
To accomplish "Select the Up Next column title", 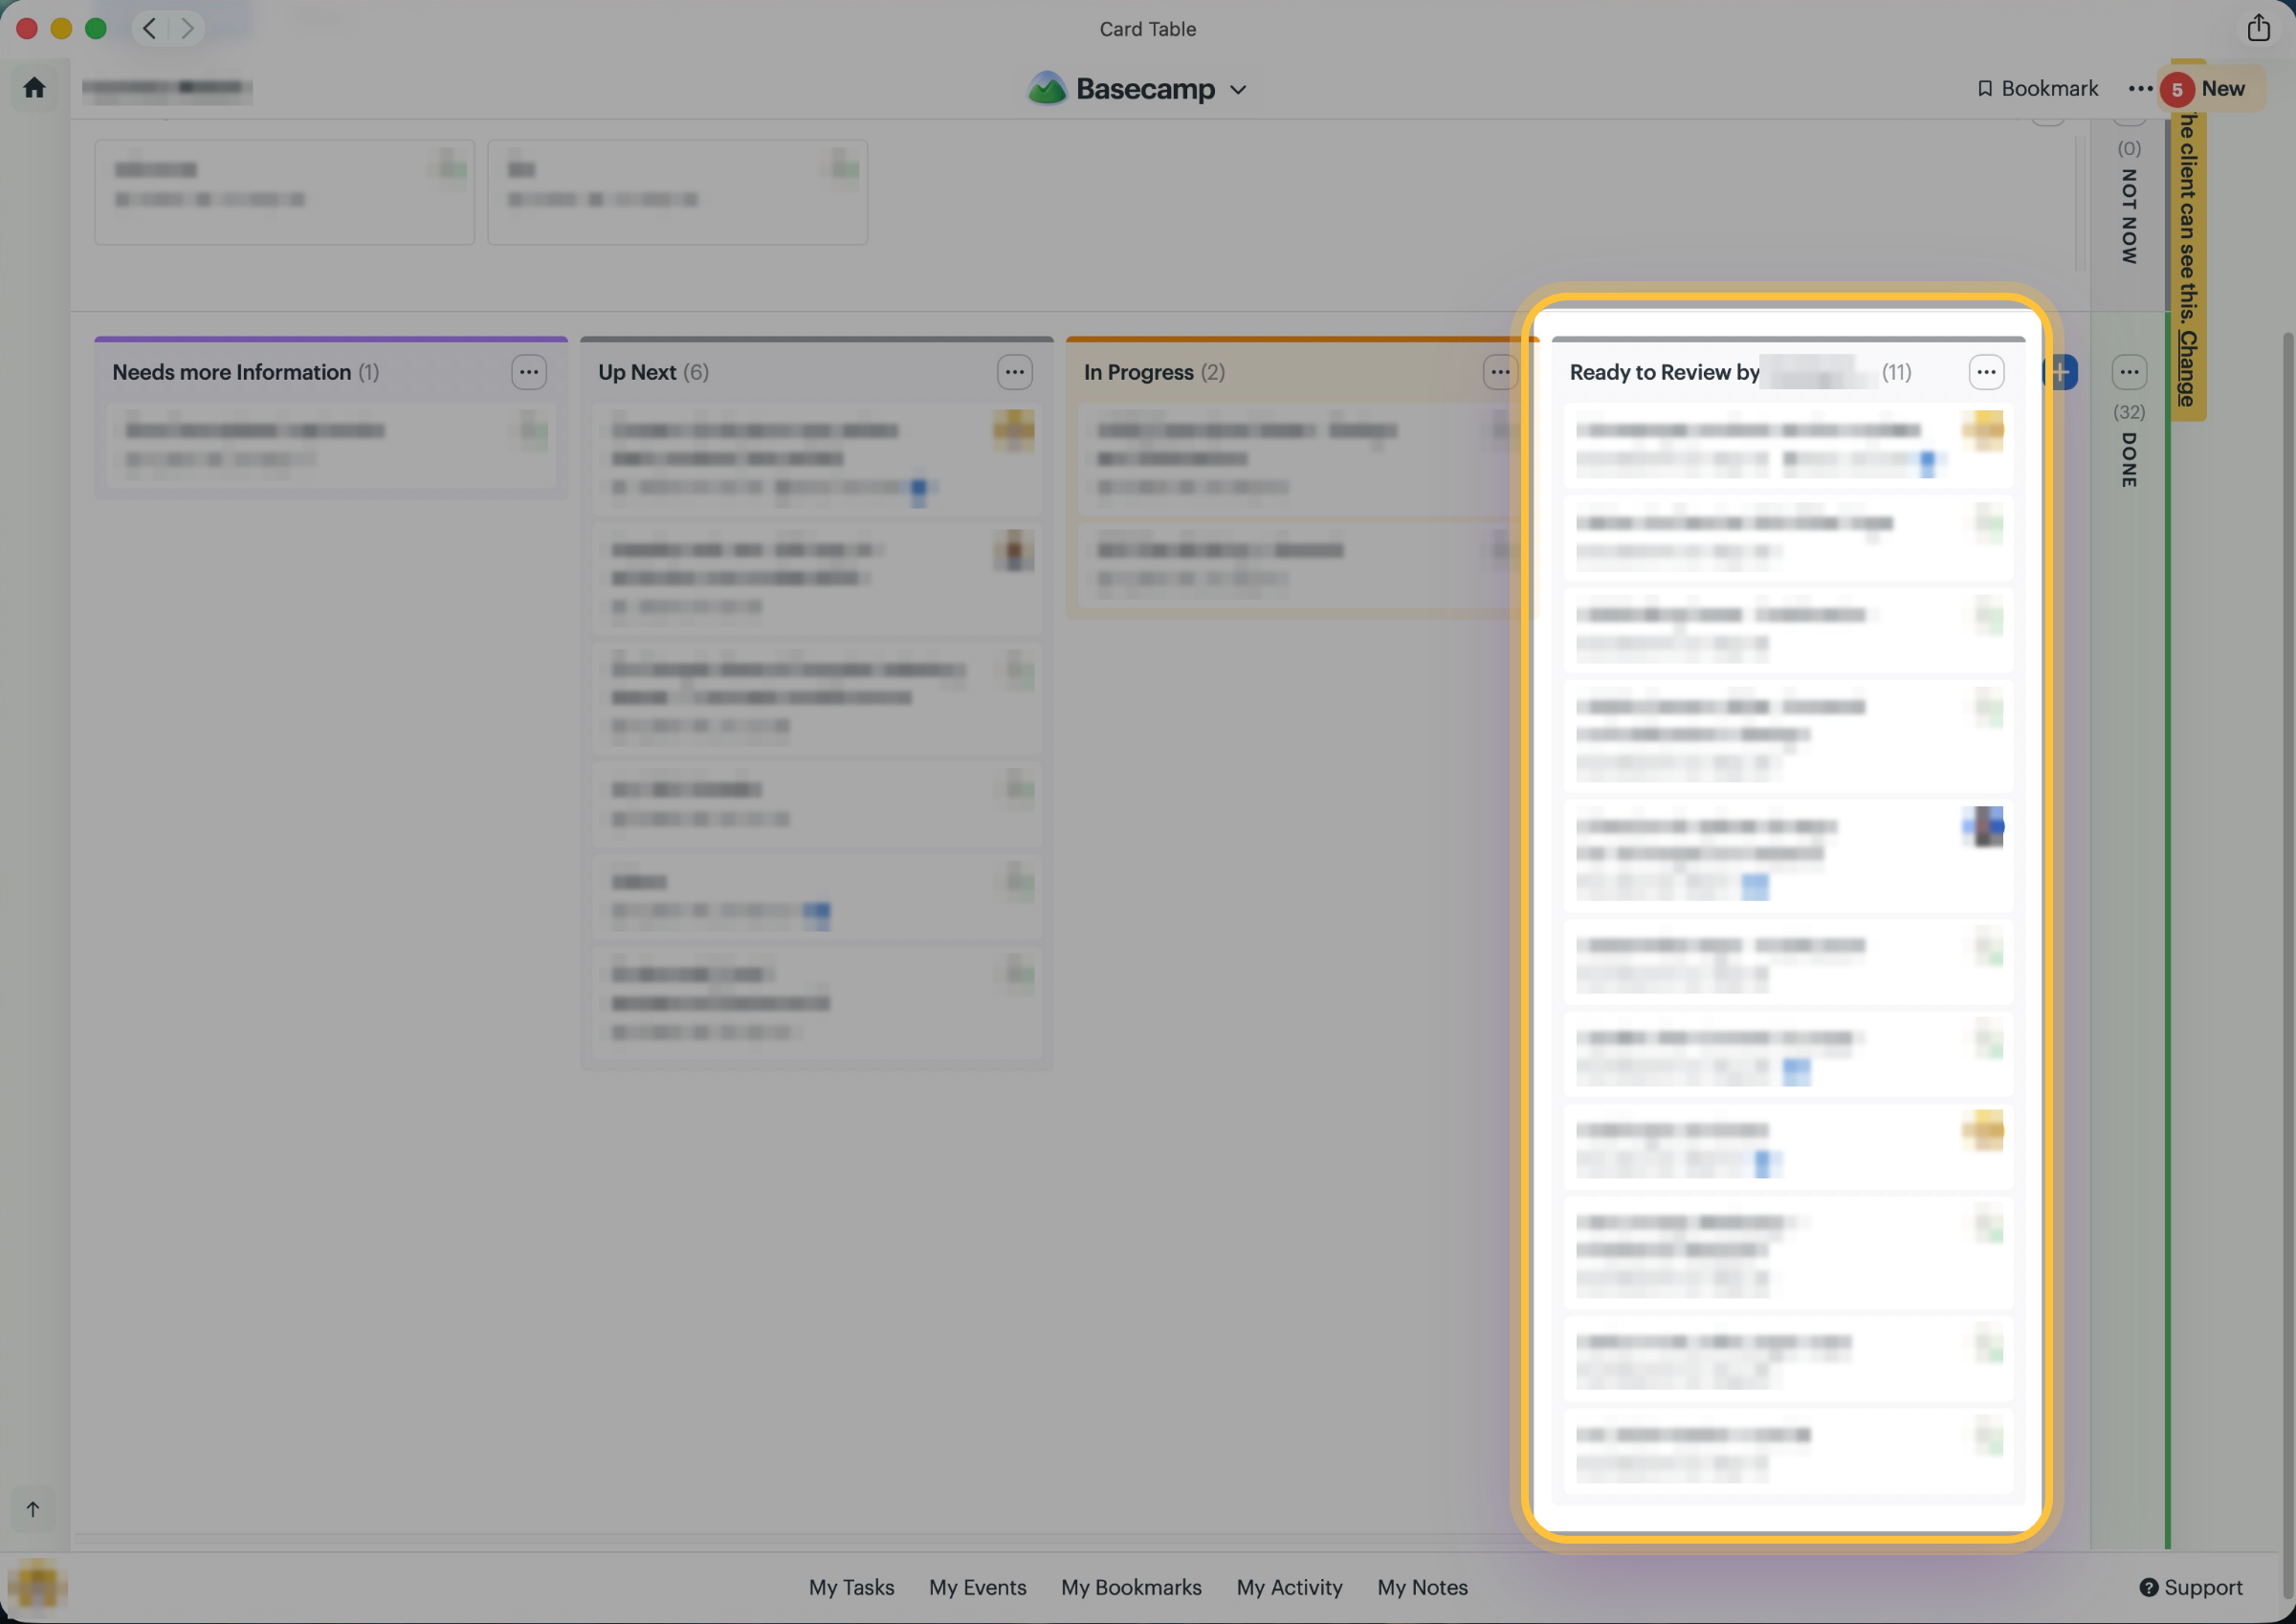I will click(637, 372).
